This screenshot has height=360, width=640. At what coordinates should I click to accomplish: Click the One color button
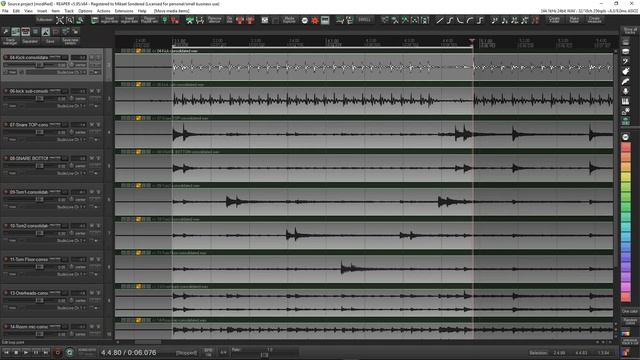pyautogui.click(x=630, y=311)
